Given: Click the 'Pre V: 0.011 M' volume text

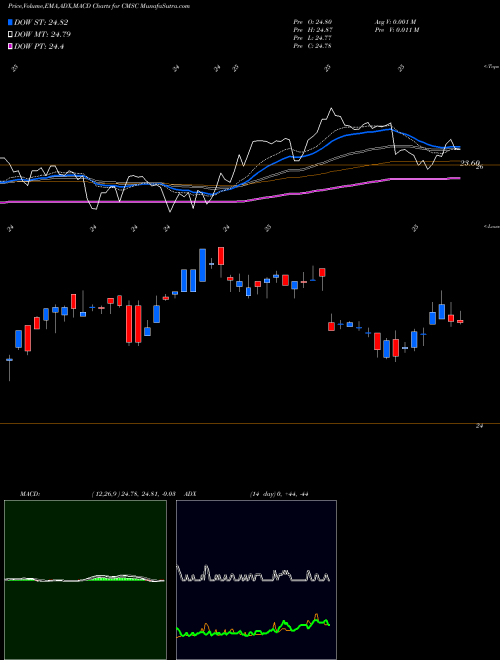Looking at the screenshot, I should 397,30.
